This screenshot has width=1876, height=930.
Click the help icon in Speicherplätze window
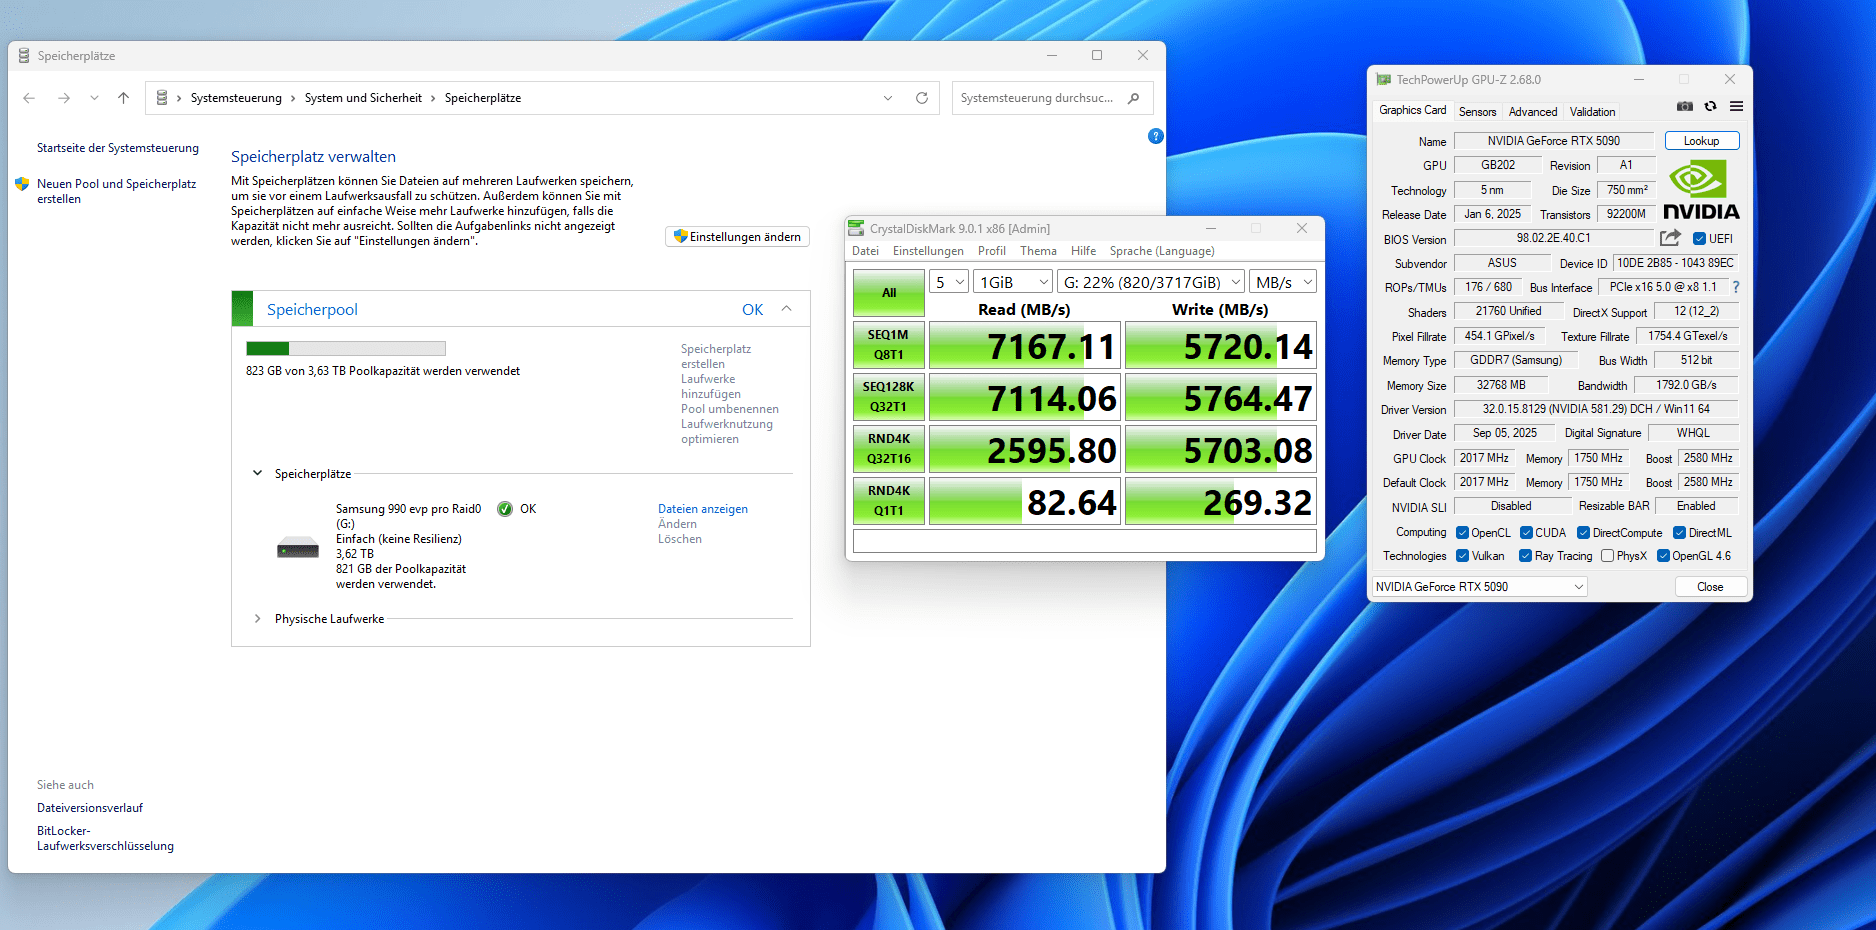click(x=1156, y=136)
